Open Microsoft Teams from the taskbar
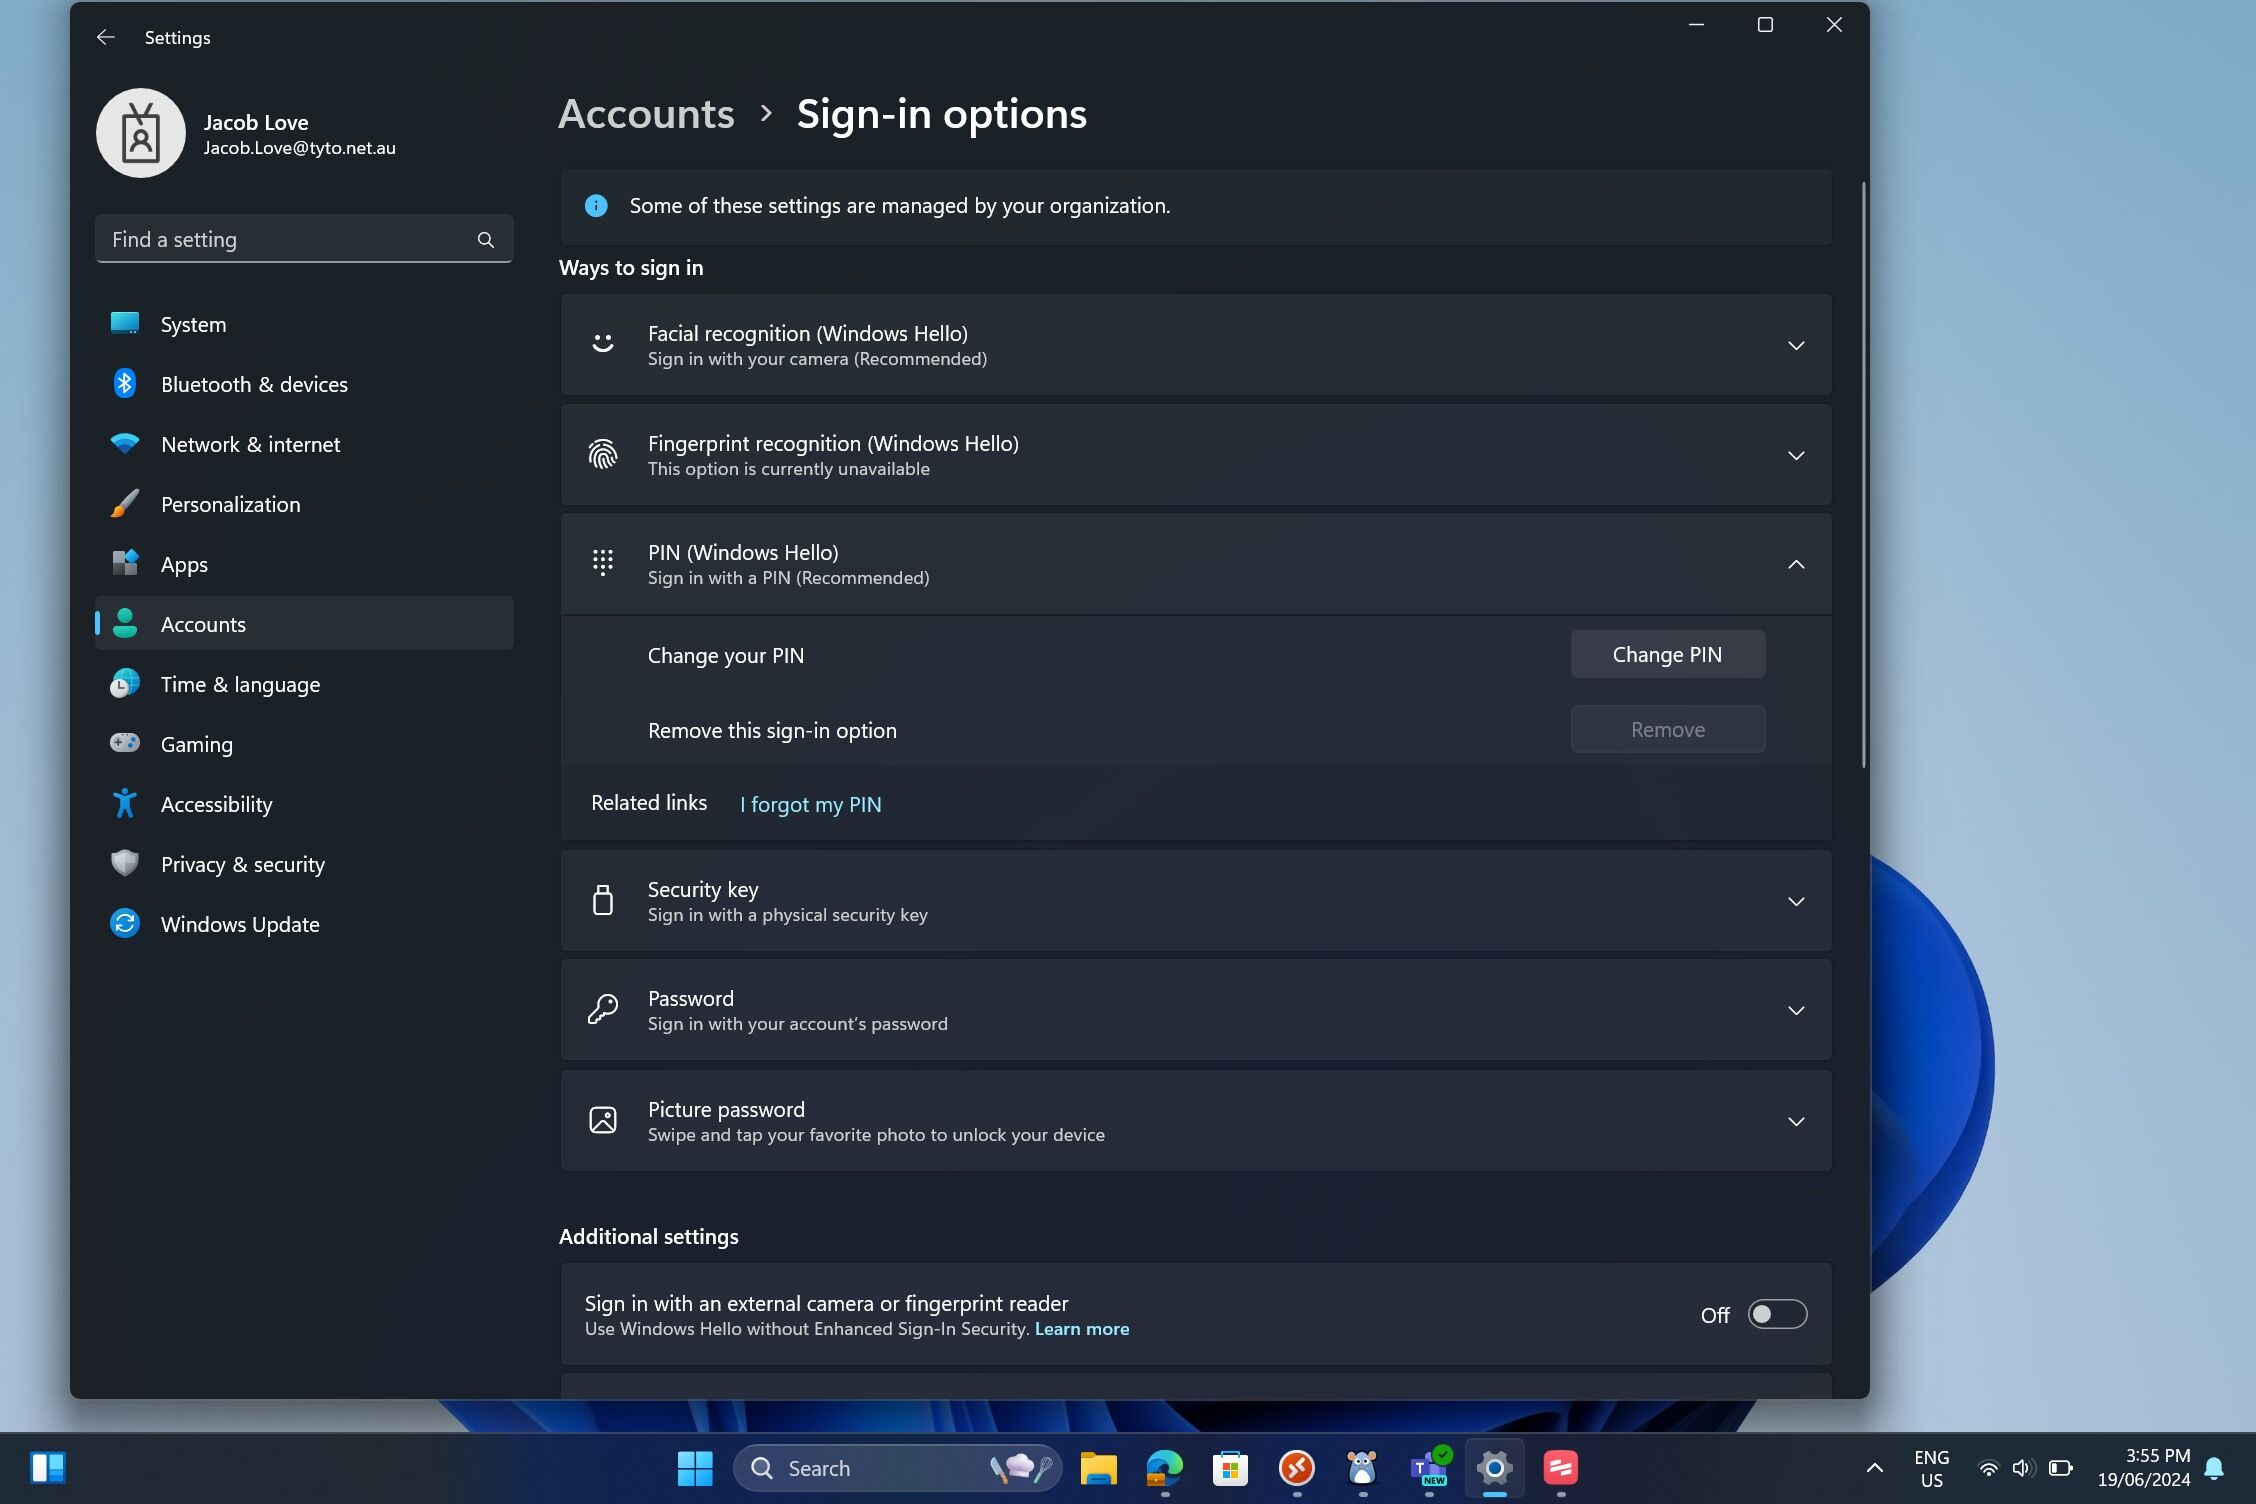 1428,1468
